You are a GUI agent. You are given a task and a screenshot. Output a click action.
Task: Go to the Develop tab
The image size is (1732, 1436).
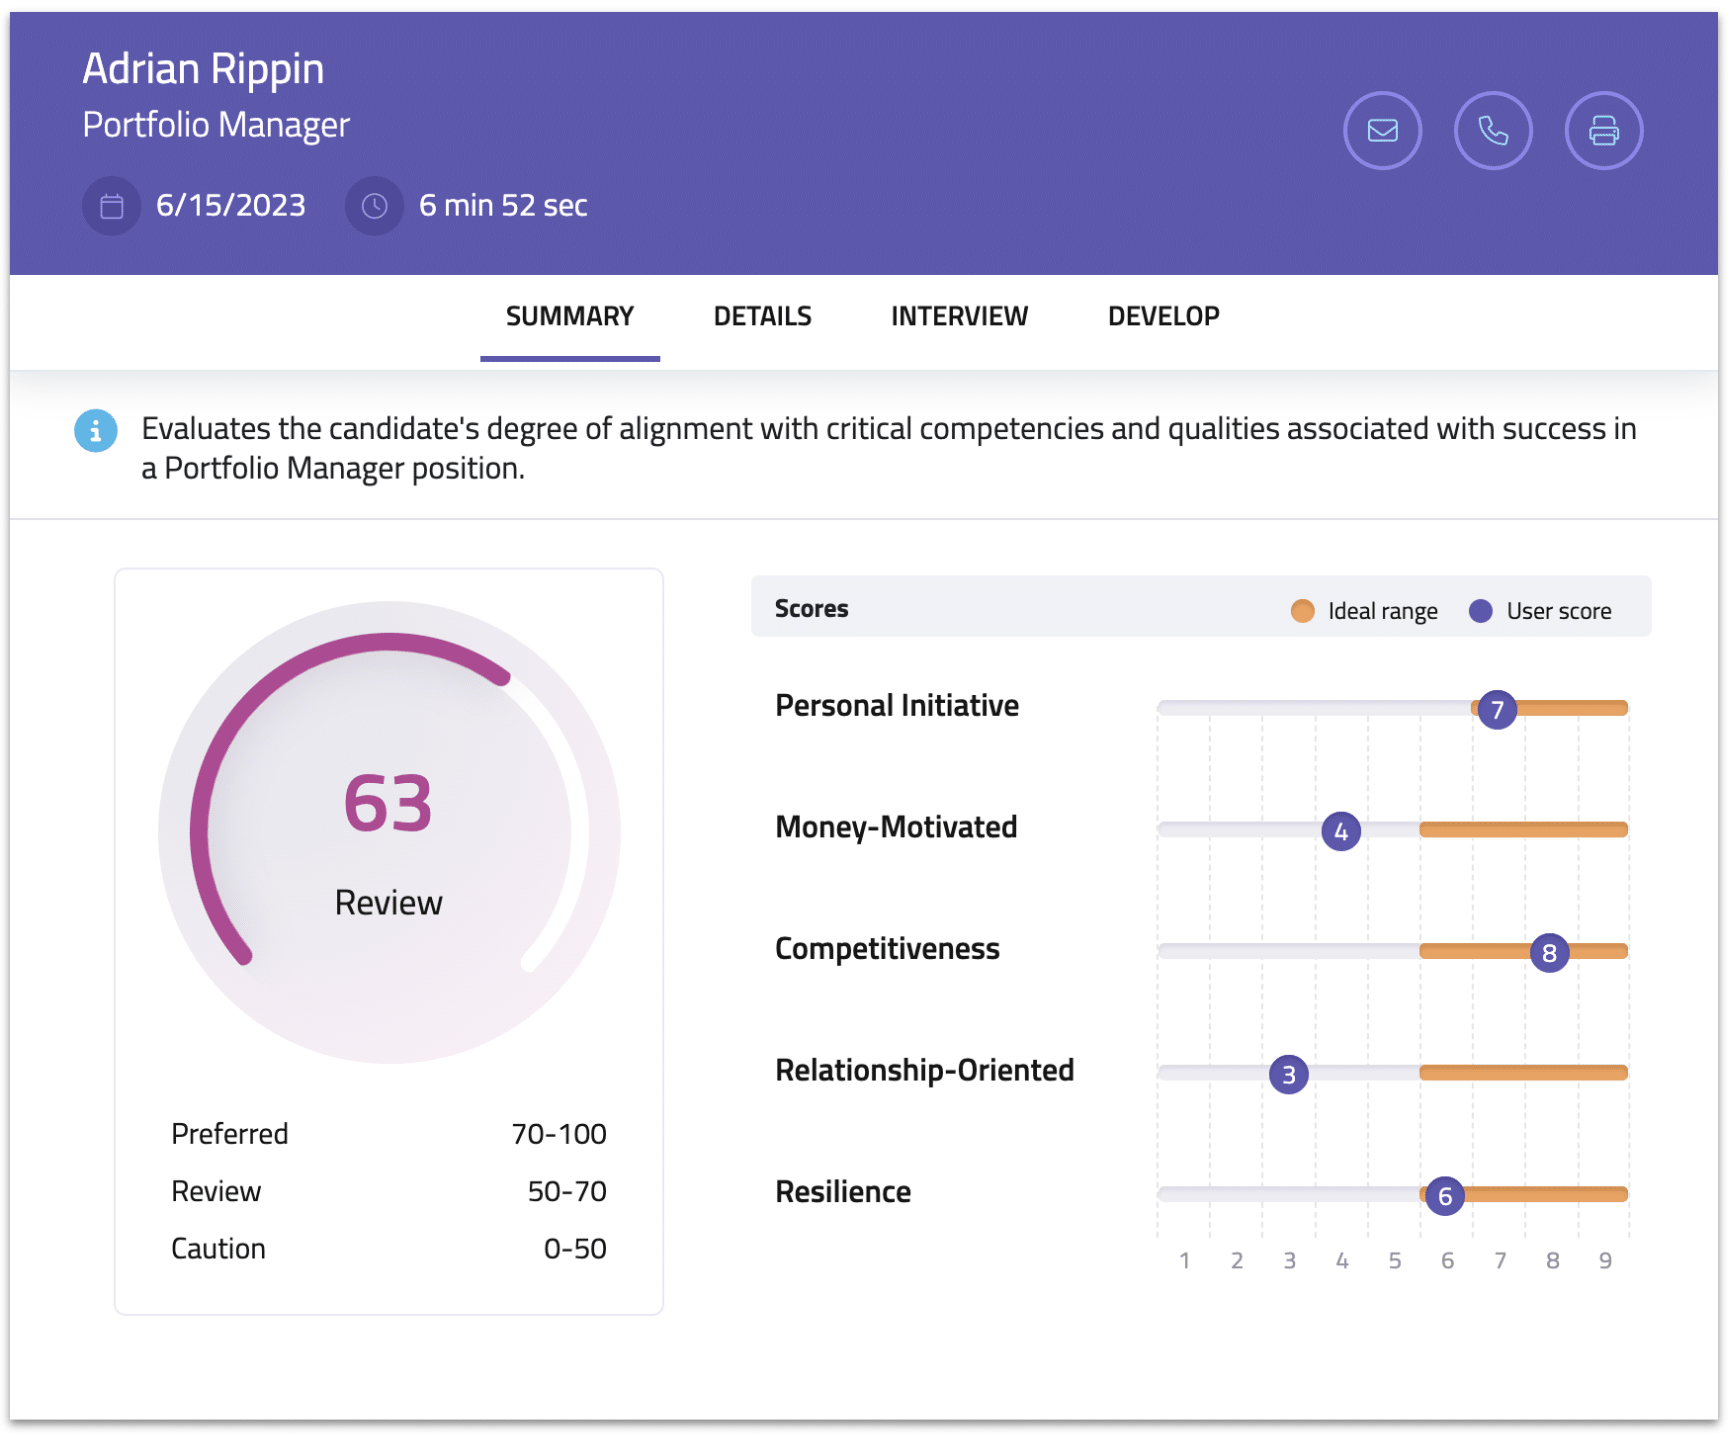pyautogui.click(x=1163, y=317)
